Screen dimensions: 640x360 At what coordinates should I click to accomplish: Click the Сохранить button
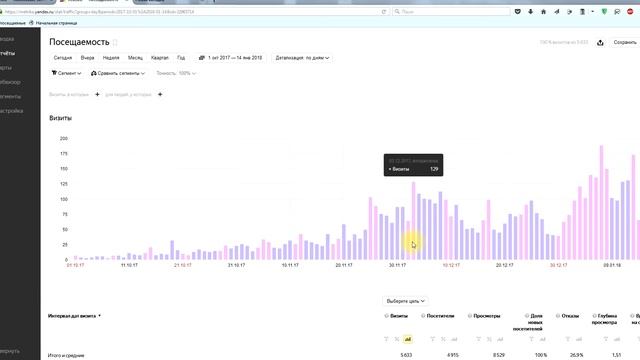tap(625, 42)
